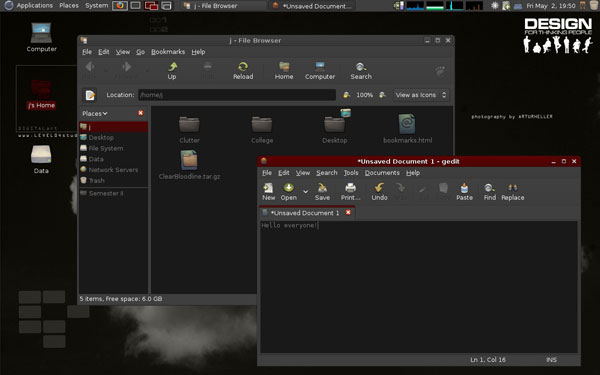
Task: Select Desktop in the Places sidebar
Action: (x=114, y=137)
